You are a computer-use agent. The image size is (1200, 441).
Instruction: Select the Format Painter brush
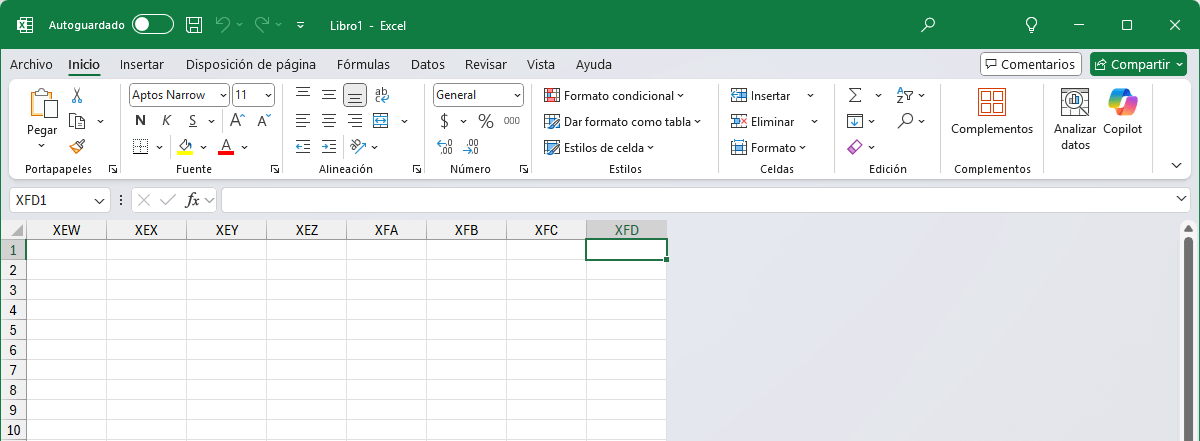pyautogui.click(x=77, y=146)
